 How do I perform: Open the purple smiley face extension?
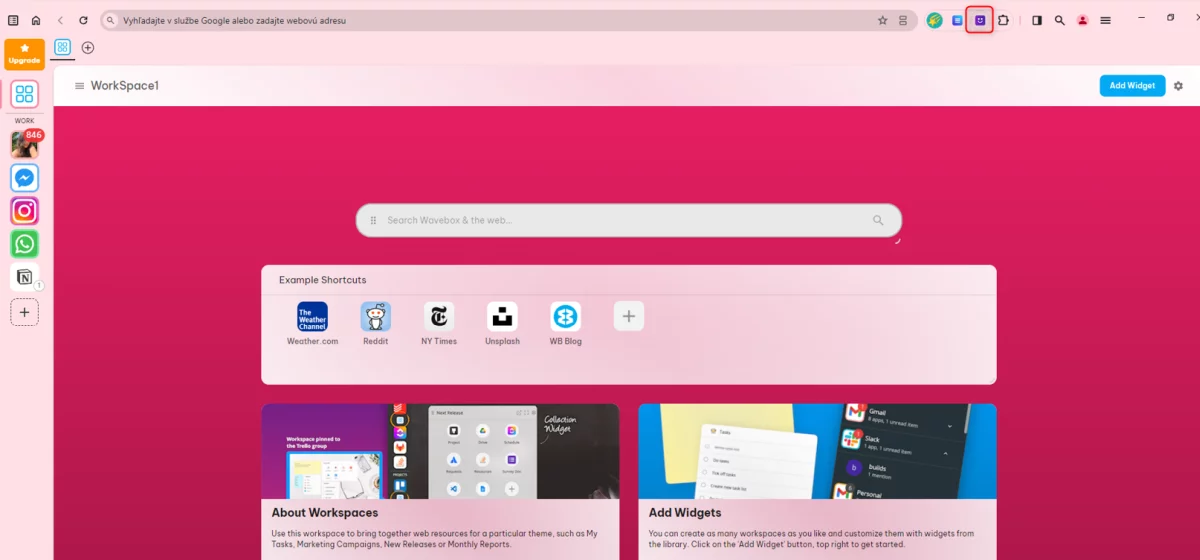pos(980,20)
